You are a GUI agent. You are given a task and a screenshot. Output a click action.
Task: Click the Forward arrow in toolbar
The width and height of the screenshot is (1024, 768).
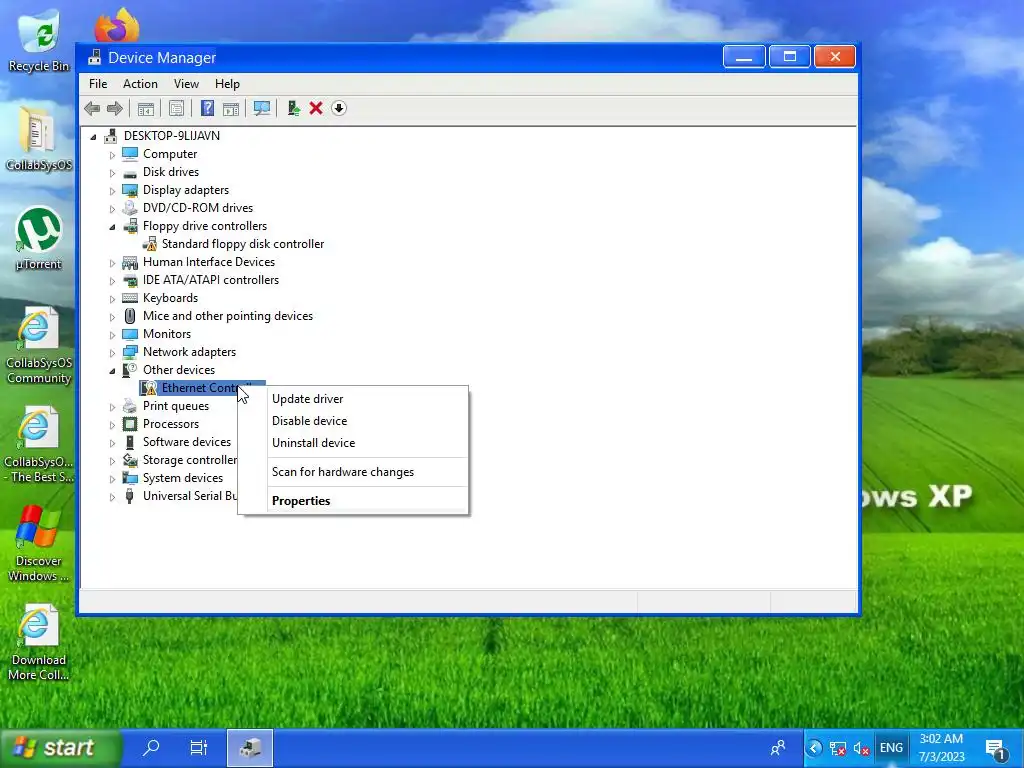[x=114, y=108]
